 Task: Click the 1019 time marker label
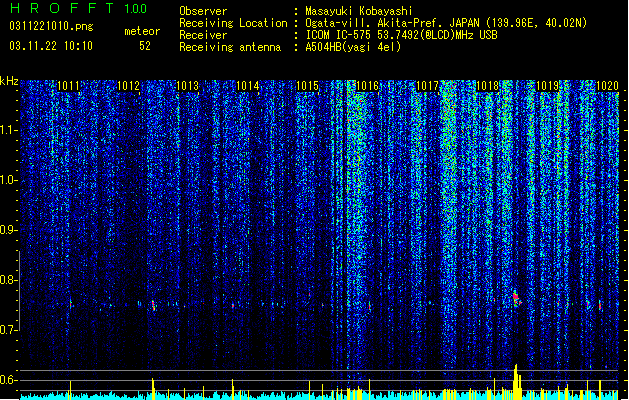[548, 86]
